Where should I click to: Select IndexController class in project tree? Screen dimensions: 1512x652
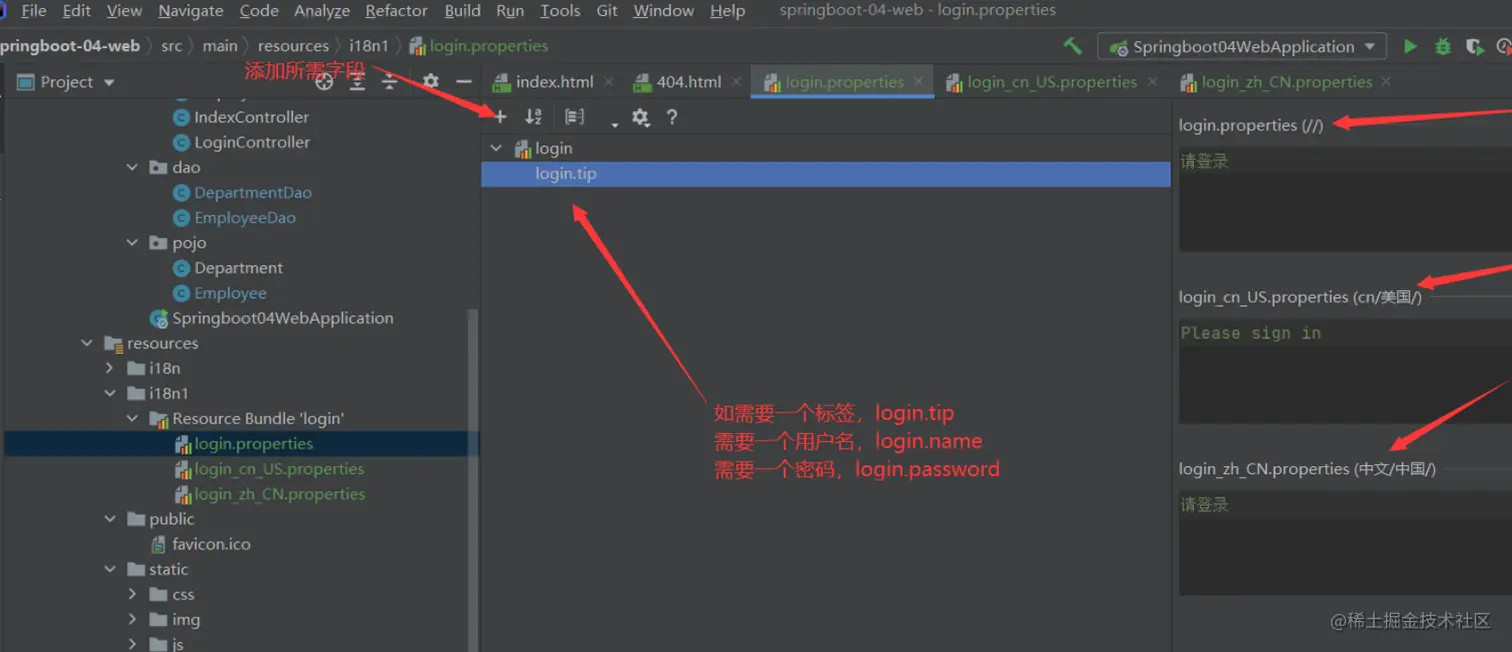[251, 117]
